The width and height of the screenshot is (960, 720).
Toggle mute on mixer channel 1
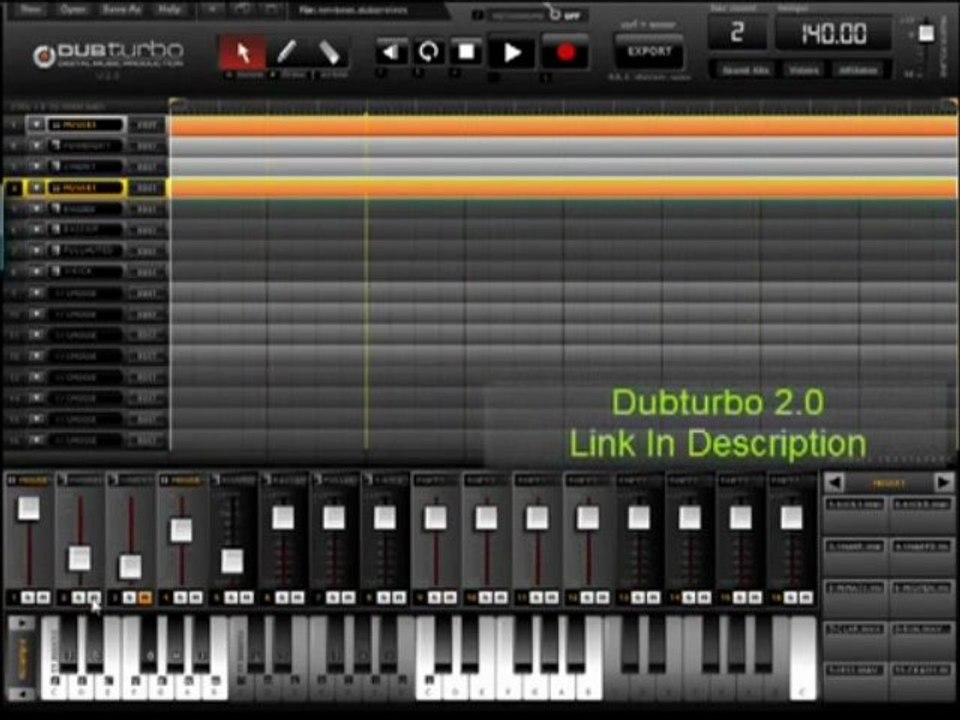coord(43,598)
